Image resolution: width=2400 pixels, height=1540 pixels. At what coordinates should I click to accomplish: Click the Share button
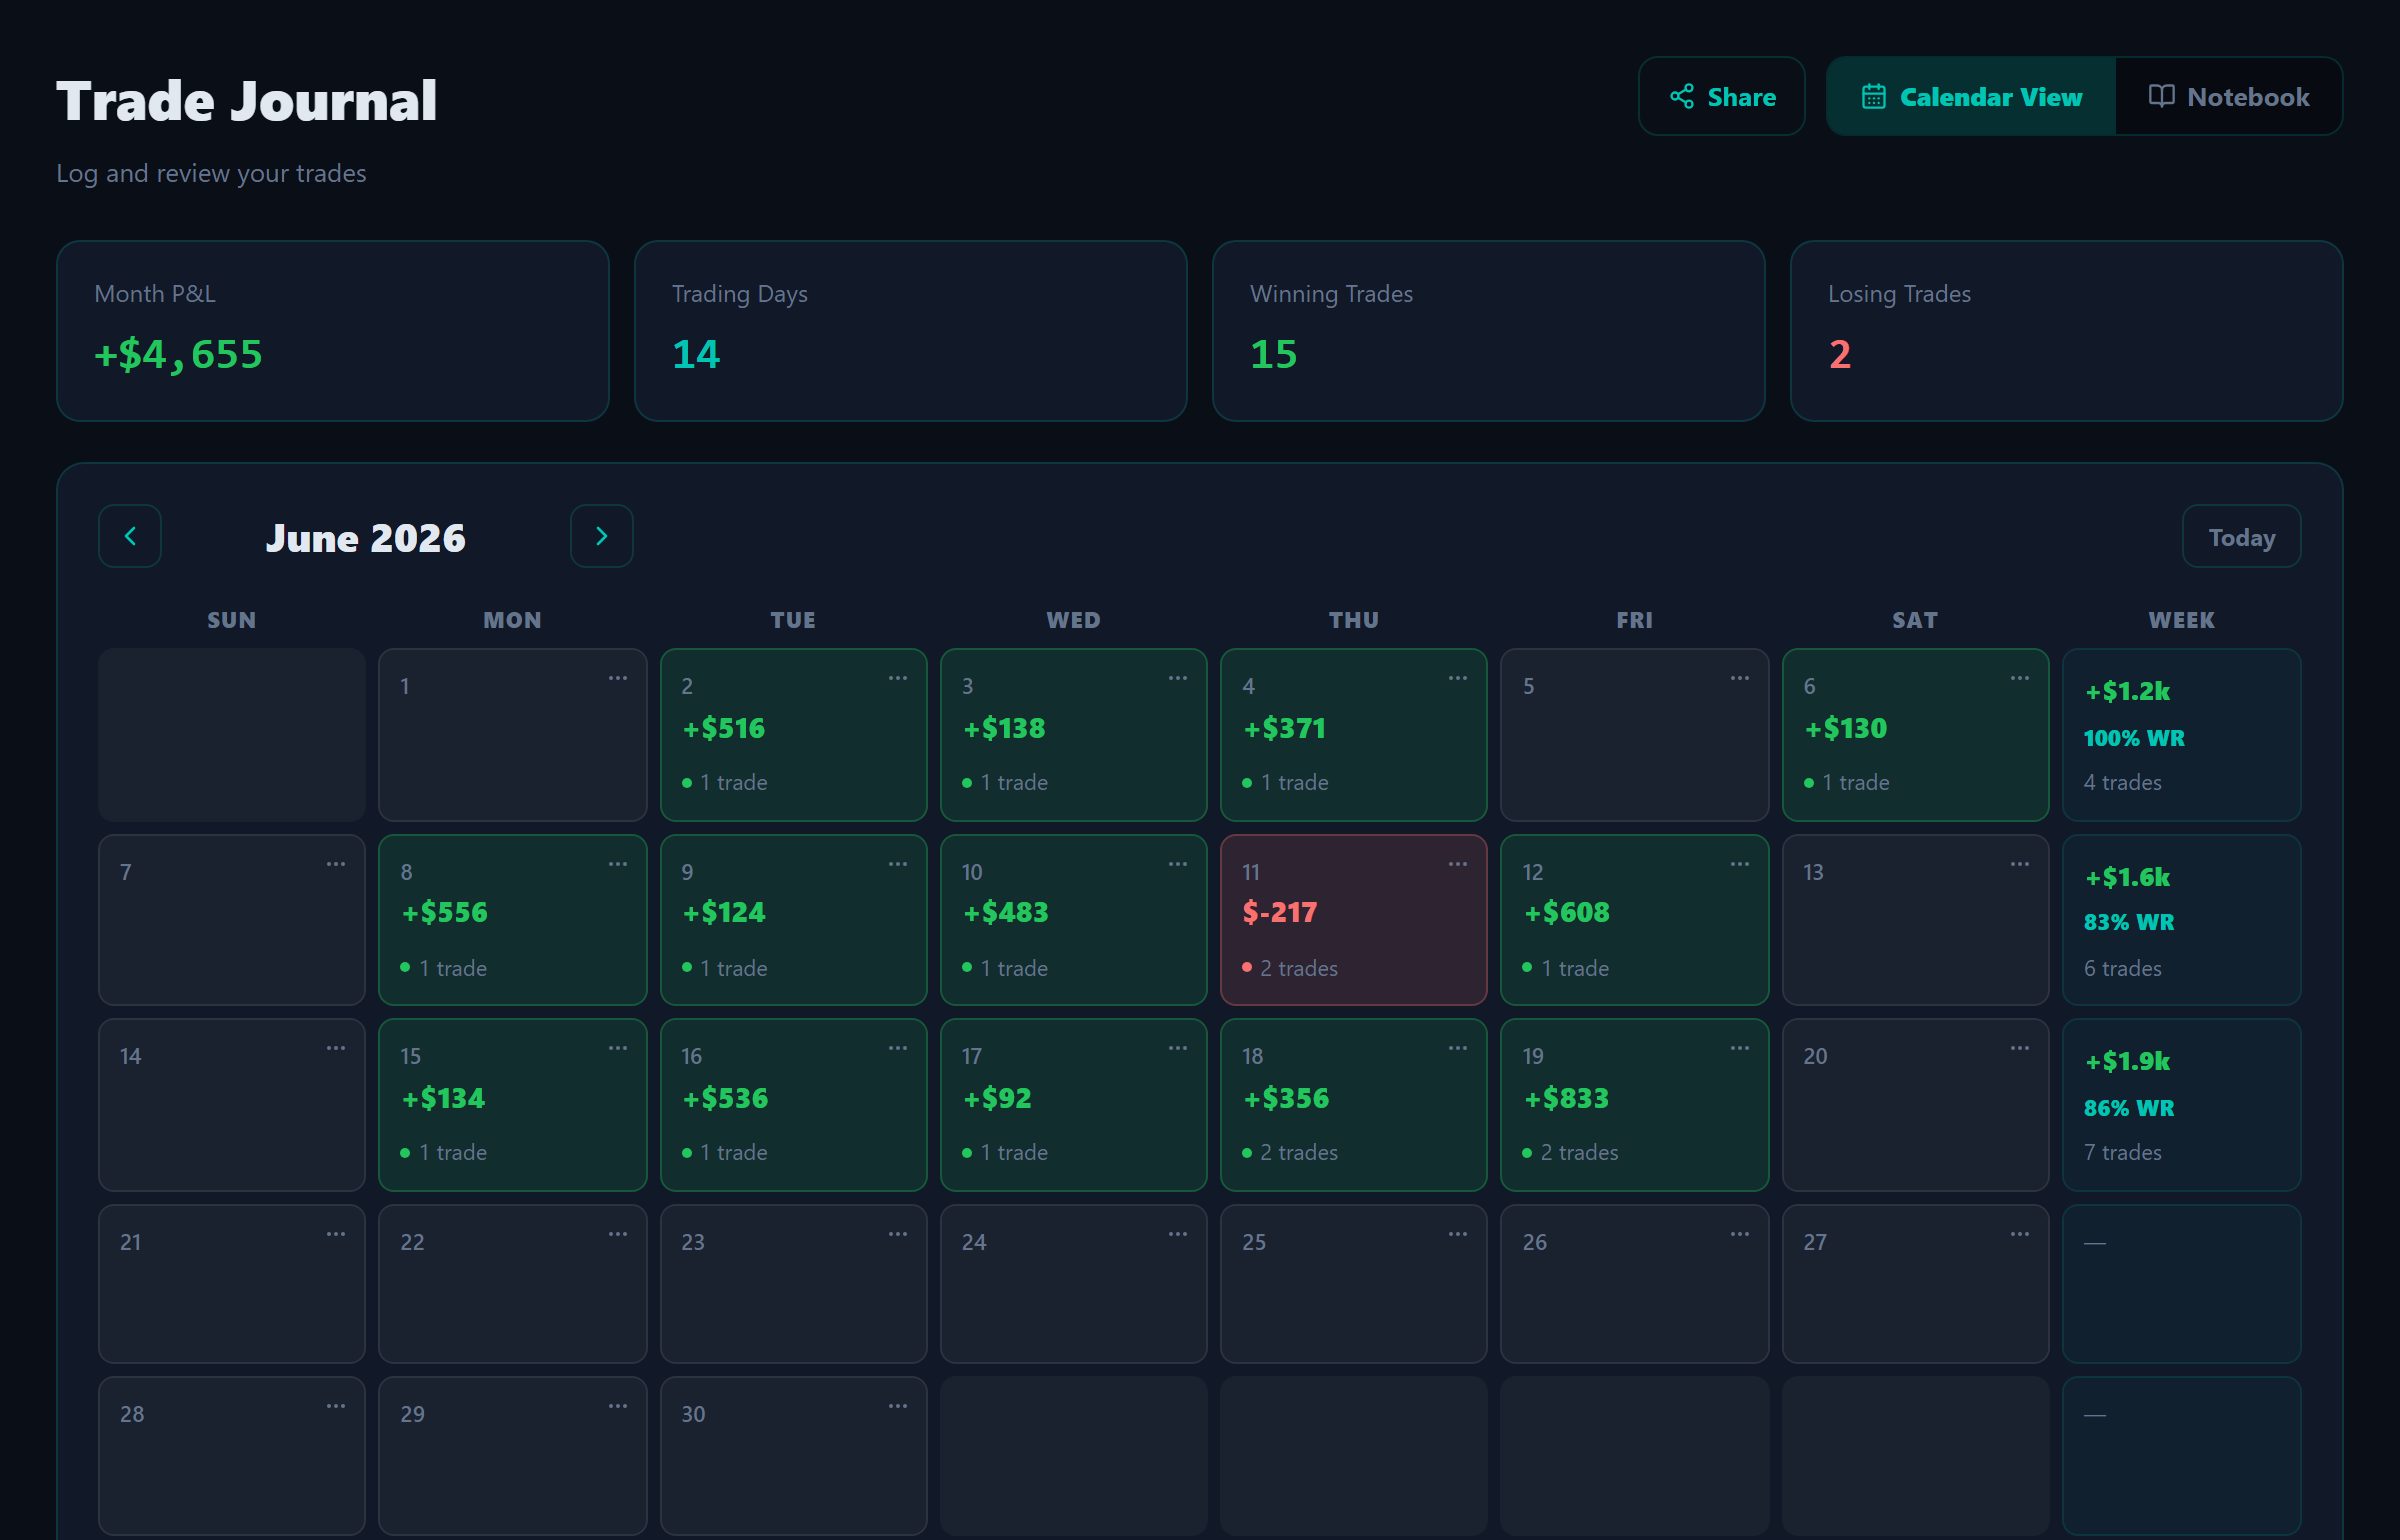[x=1721, y=96]
